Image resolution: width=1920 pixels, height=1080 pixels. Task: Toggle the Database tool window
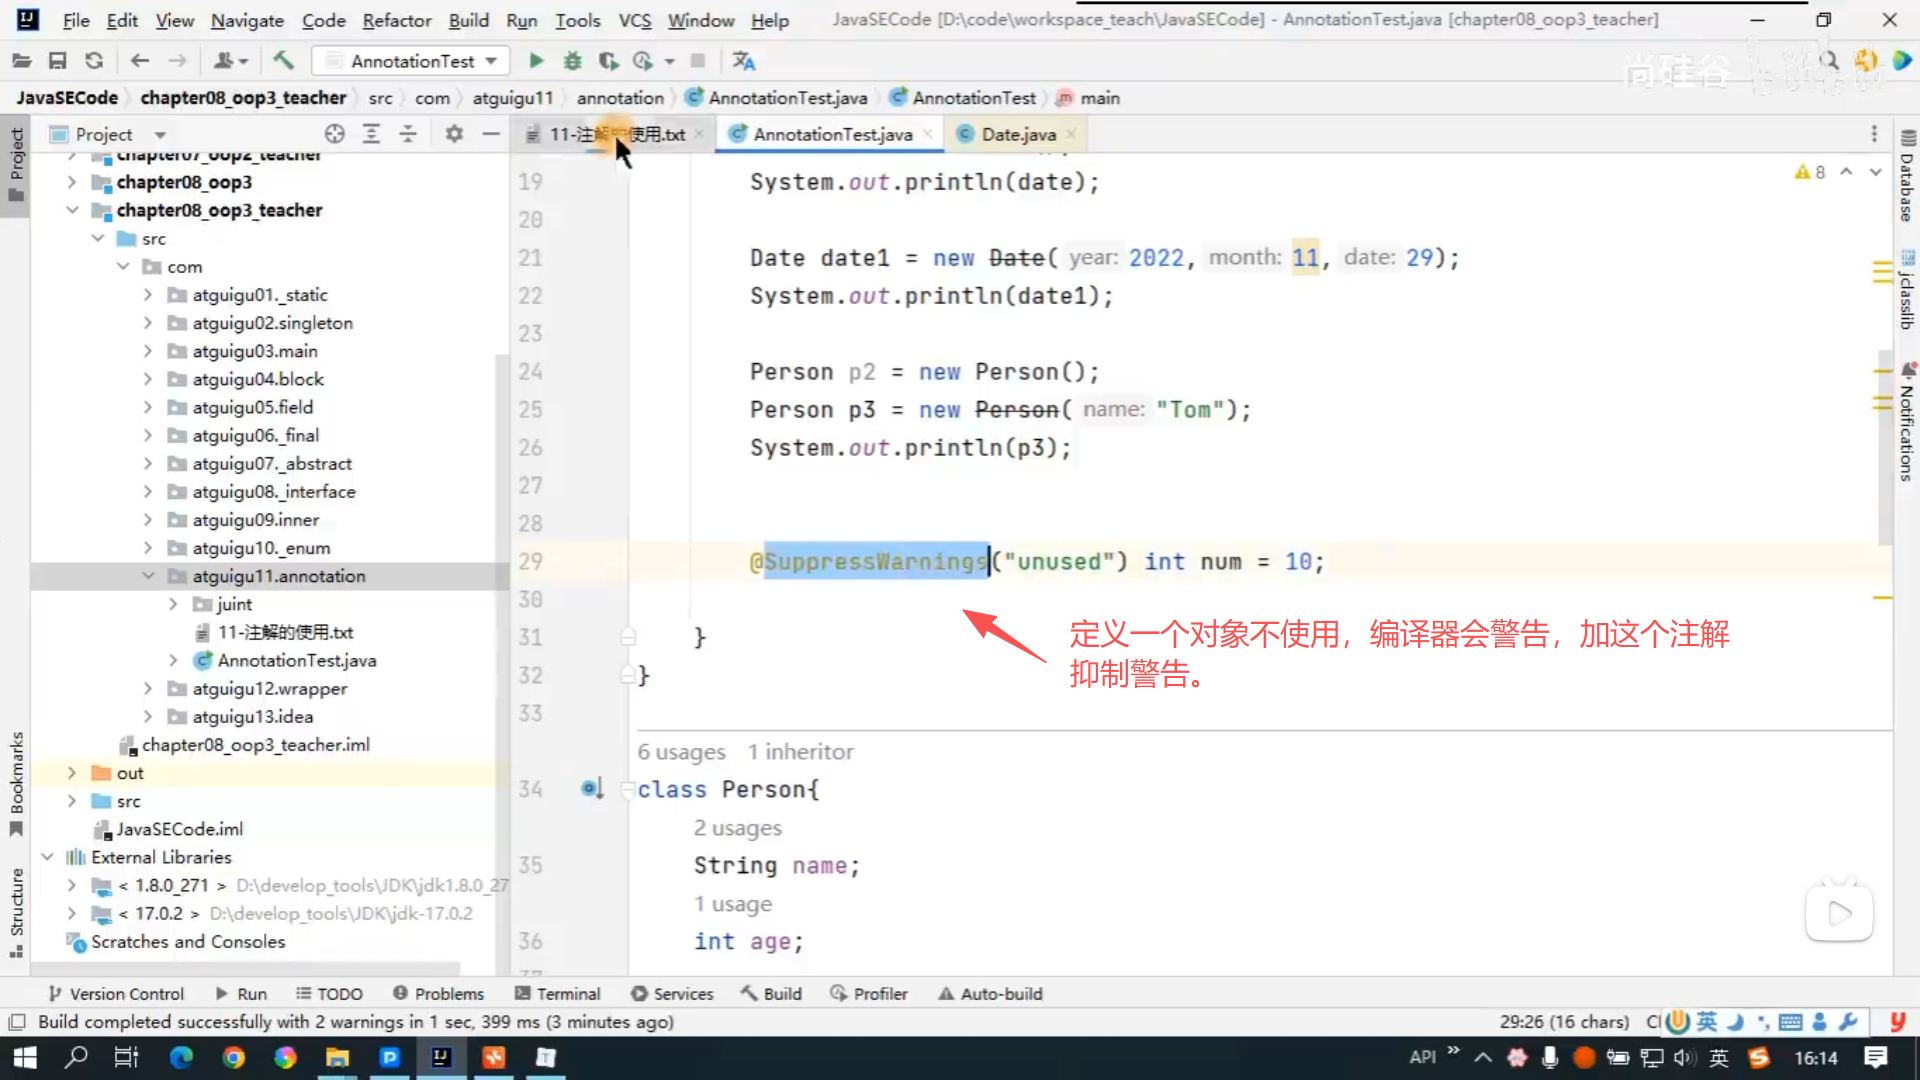[1907, 177]
